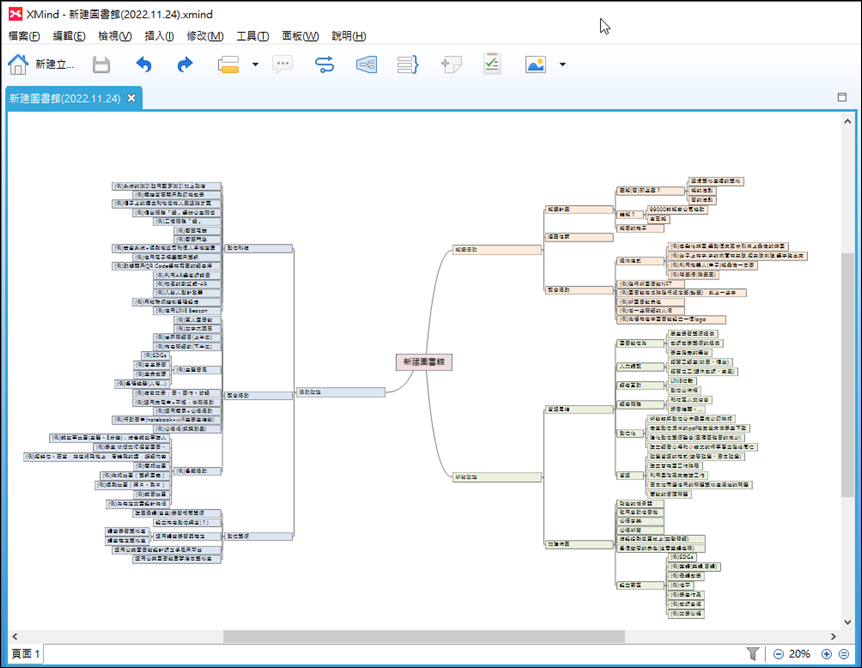Screen dimensions: 862x668
Task: Open the 說明(H) menu
Action: [349, 36]
